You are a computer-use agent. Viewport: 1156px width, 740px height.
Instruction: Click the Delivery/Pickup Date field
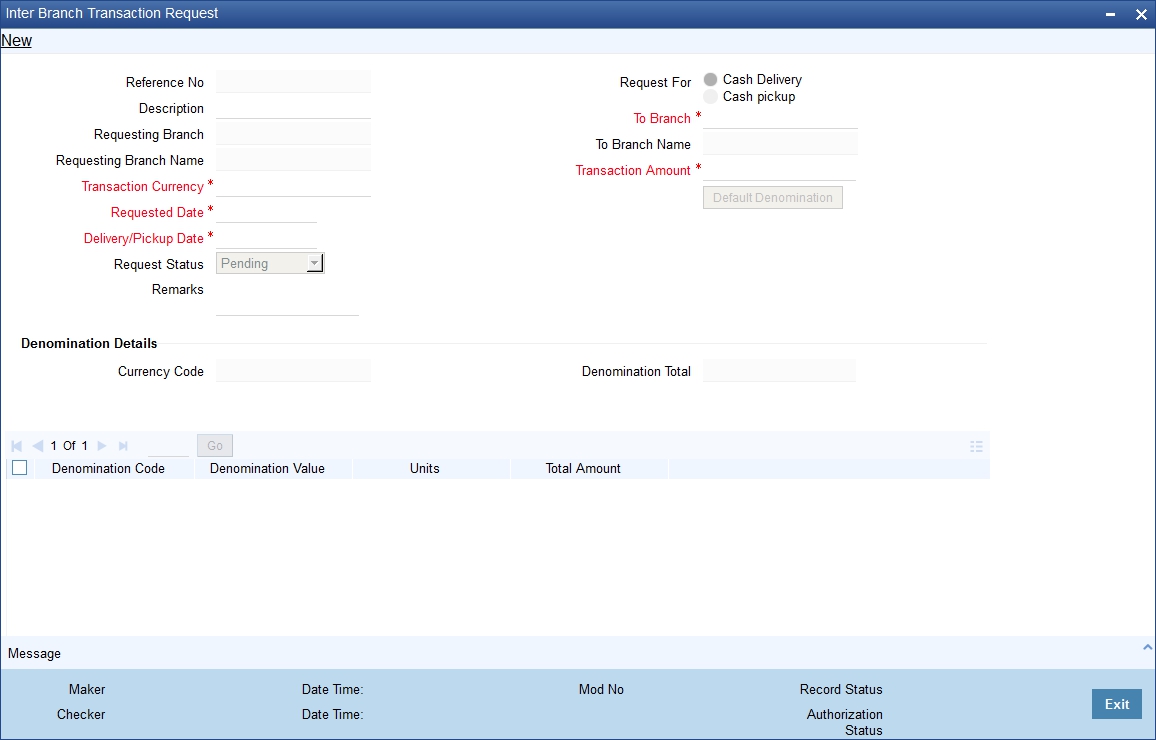[266, 237]
